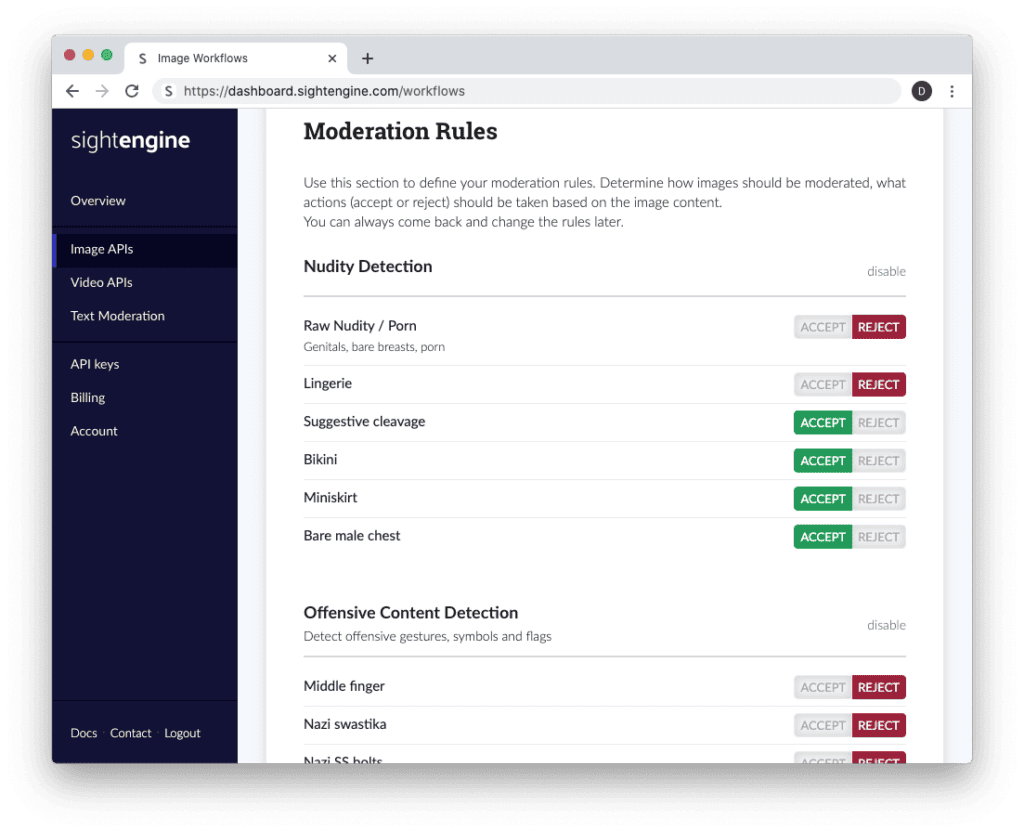Screen dimensions: 1024x832
Task: Open Text Moderation in the sidebar
Action: (x=118, y=316)
